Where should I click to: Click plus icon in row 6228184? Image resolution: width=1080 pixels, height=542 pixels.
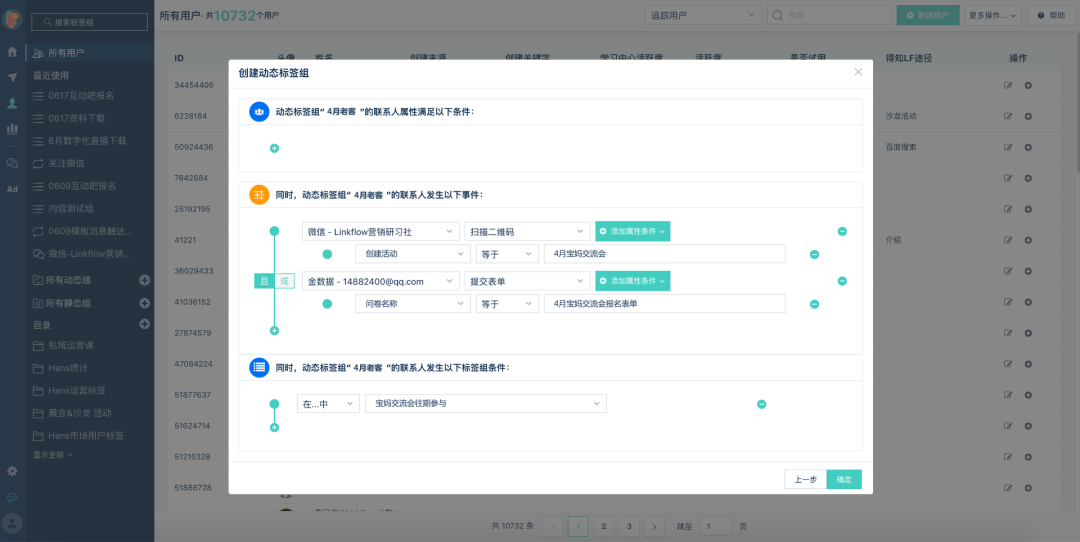click(x=1028, y=116)
